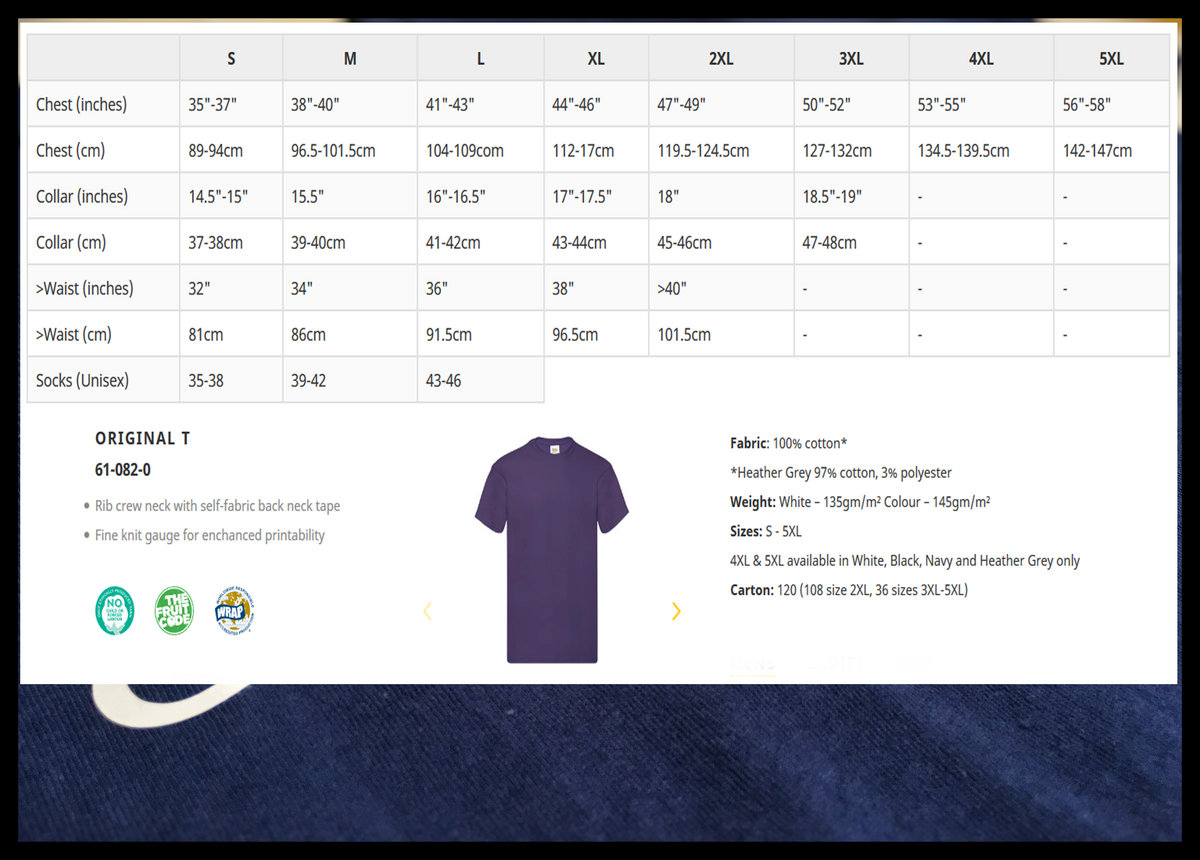Click the No Child Labour badge icon

tap(114, 610)
